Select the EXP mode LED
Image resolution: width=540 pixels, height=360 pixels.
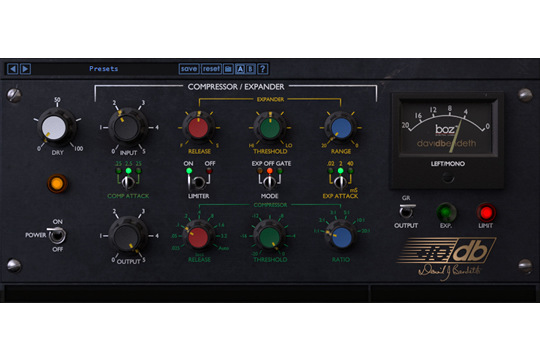pyautogui.click(x=260, y=171)
